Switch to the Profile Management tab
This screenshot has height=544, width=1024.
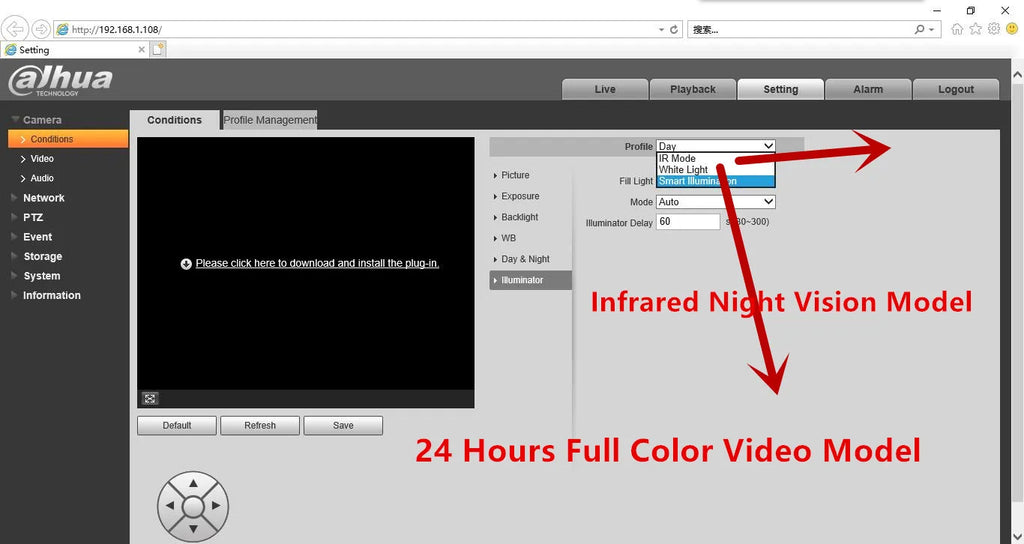pos(270,120)
